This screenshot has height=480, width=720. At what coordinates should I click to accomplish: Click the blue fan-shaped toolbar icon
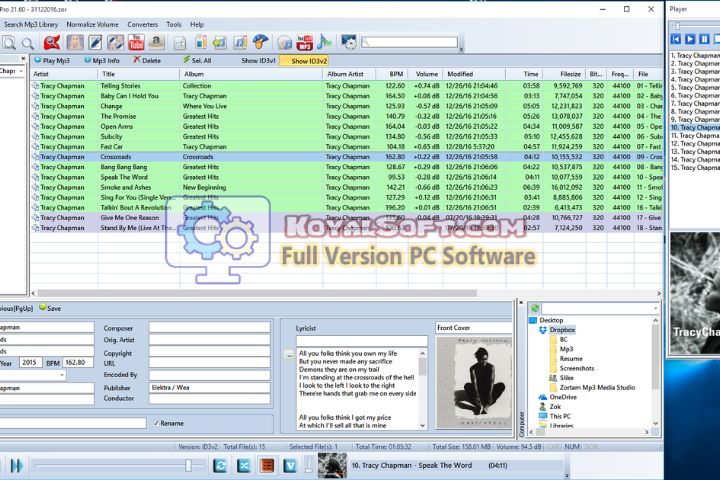click(x=260, y=42)
